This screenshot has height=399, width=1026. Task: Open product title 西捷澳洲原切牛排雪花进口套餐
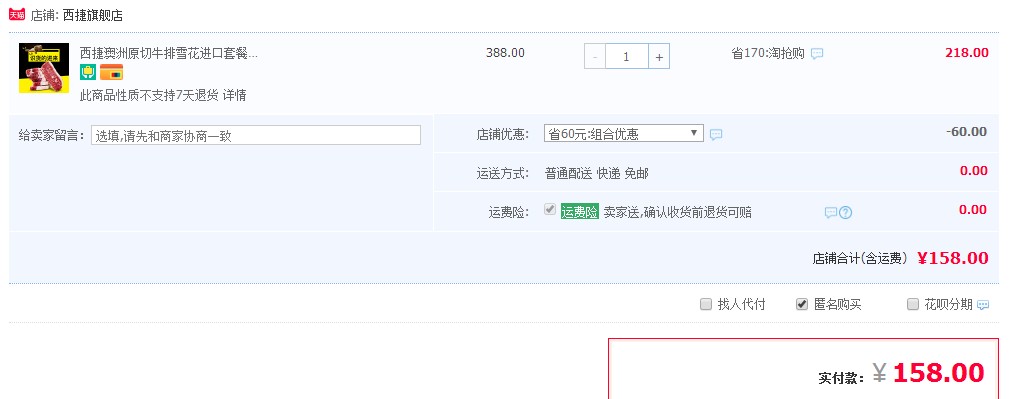coord(169,54)
